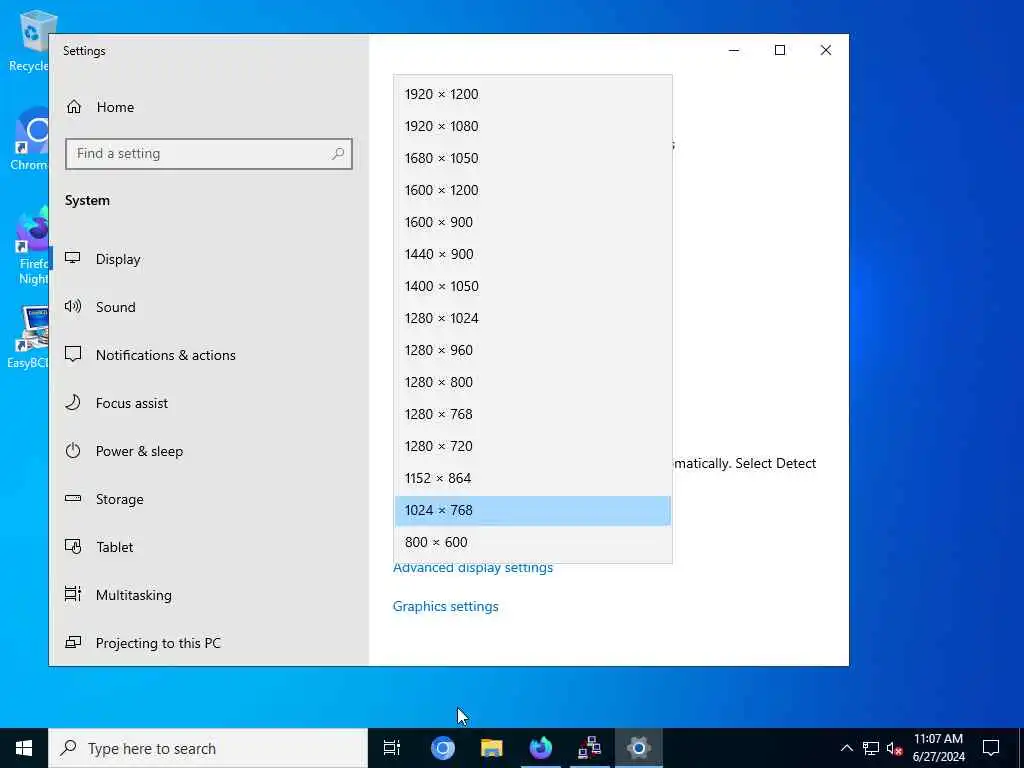
Task: Open Task View from taskbar
Action: tap(392, 748)
